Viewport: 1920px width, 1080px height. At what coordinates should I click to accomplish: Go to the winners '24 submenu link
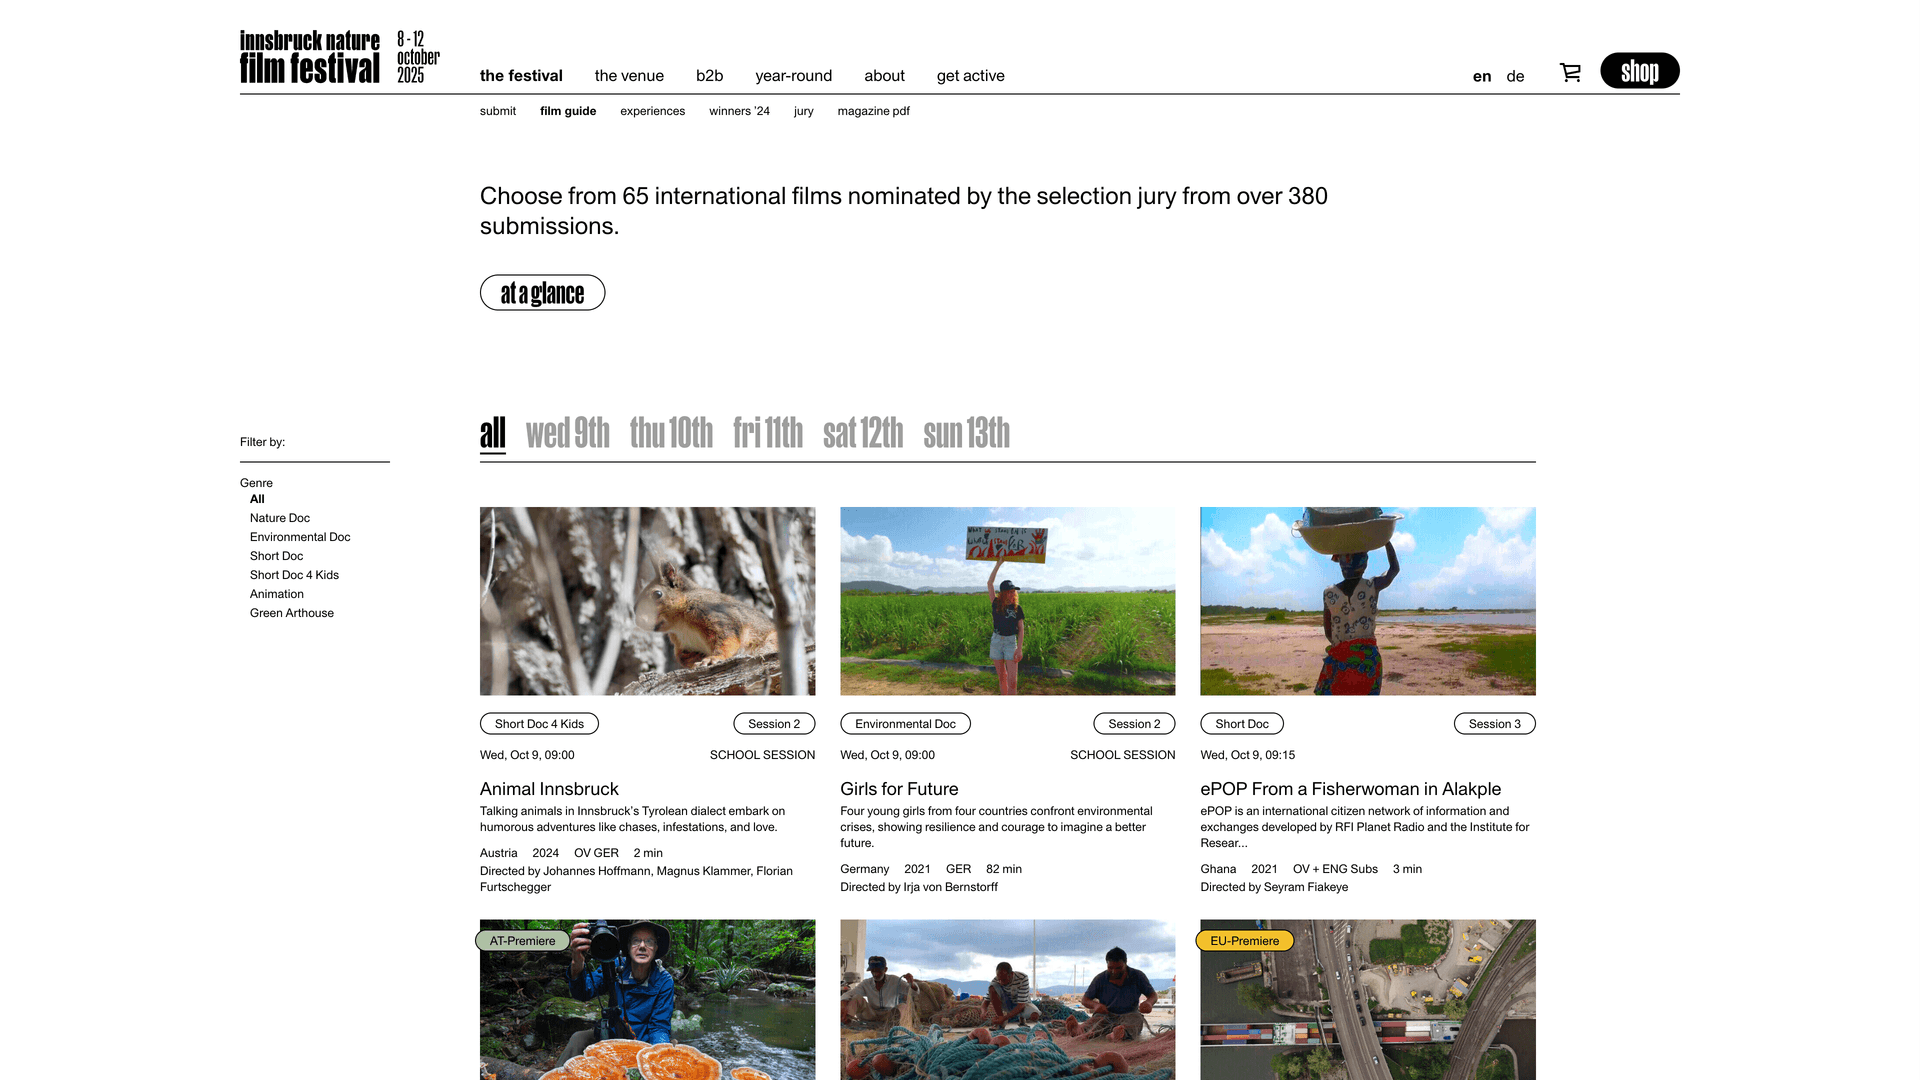tap(739, 111)
